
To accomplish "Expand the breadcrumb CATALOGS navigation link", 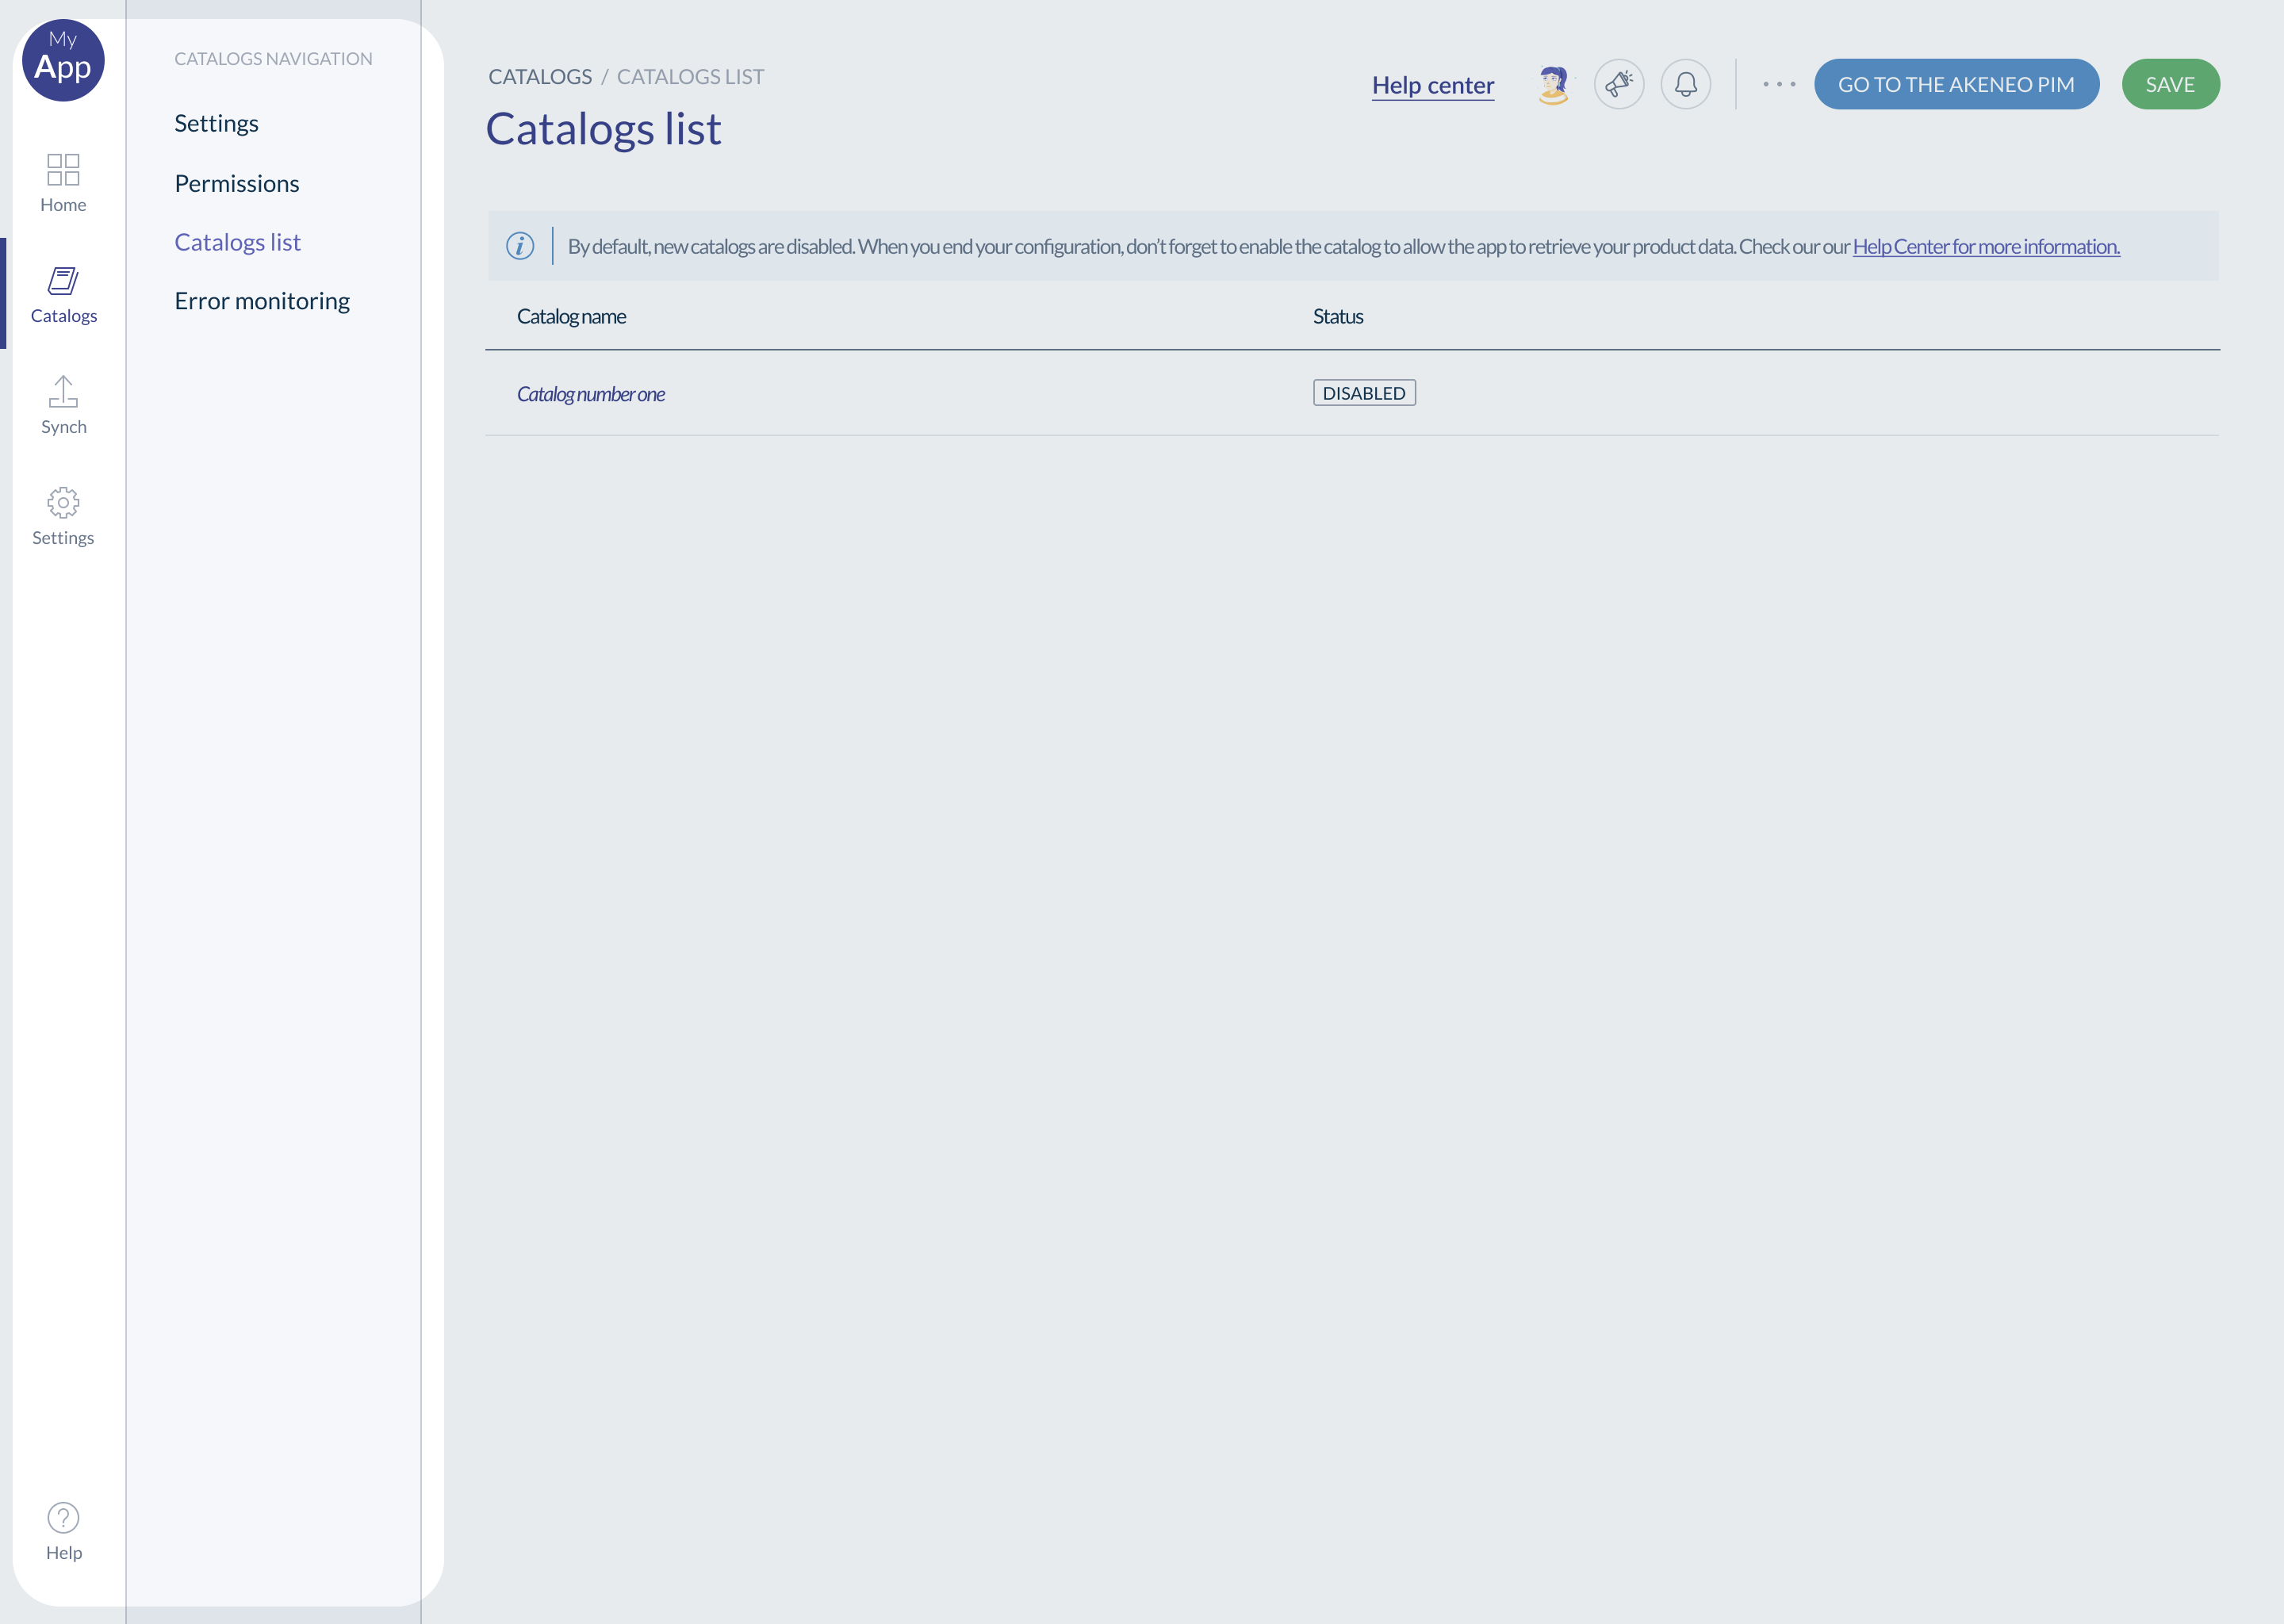I will click(x=539, y=75).
